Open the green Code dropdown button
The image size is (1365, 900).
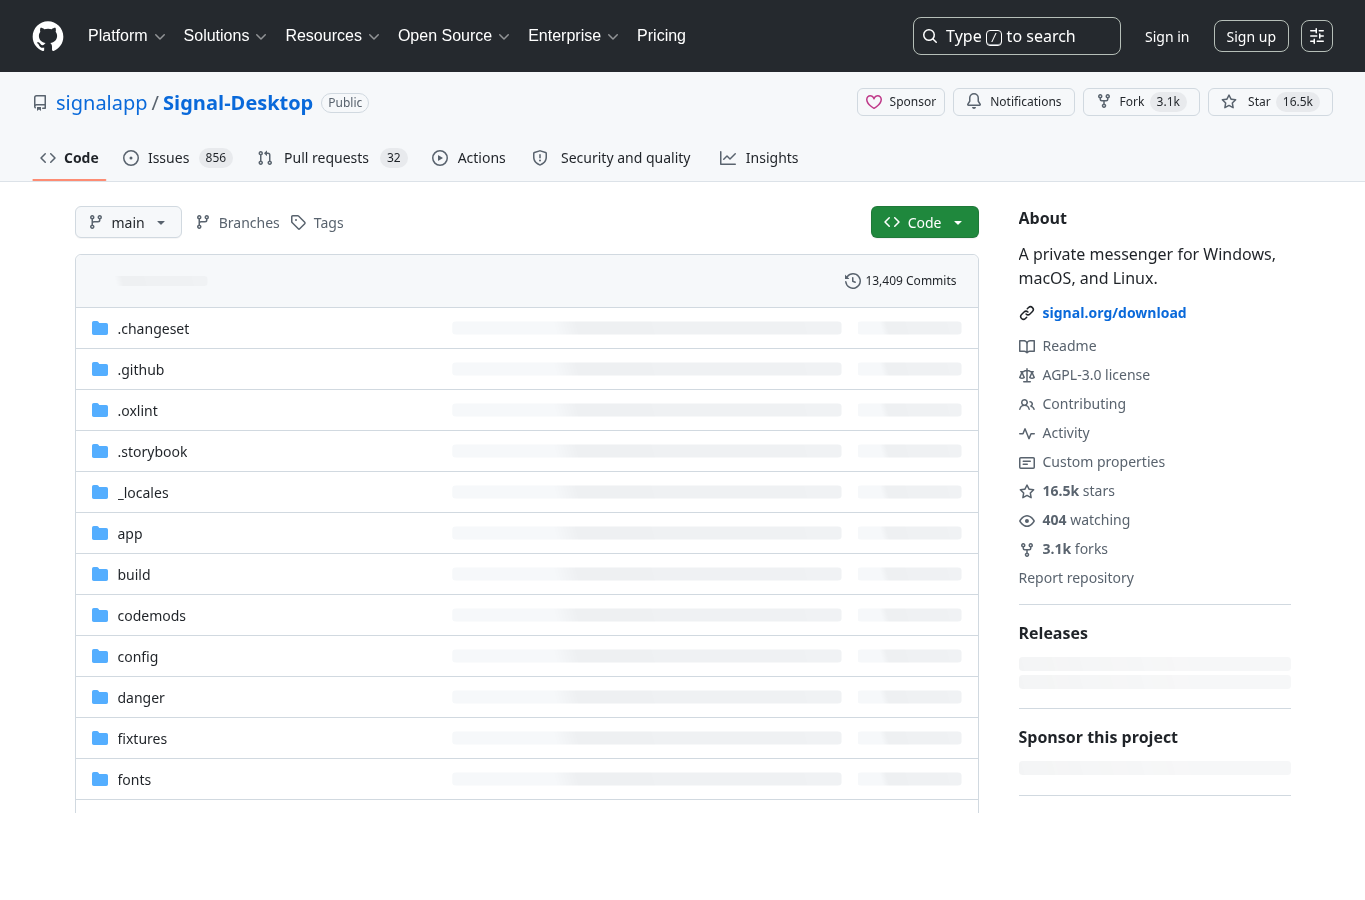coord(925,222)
